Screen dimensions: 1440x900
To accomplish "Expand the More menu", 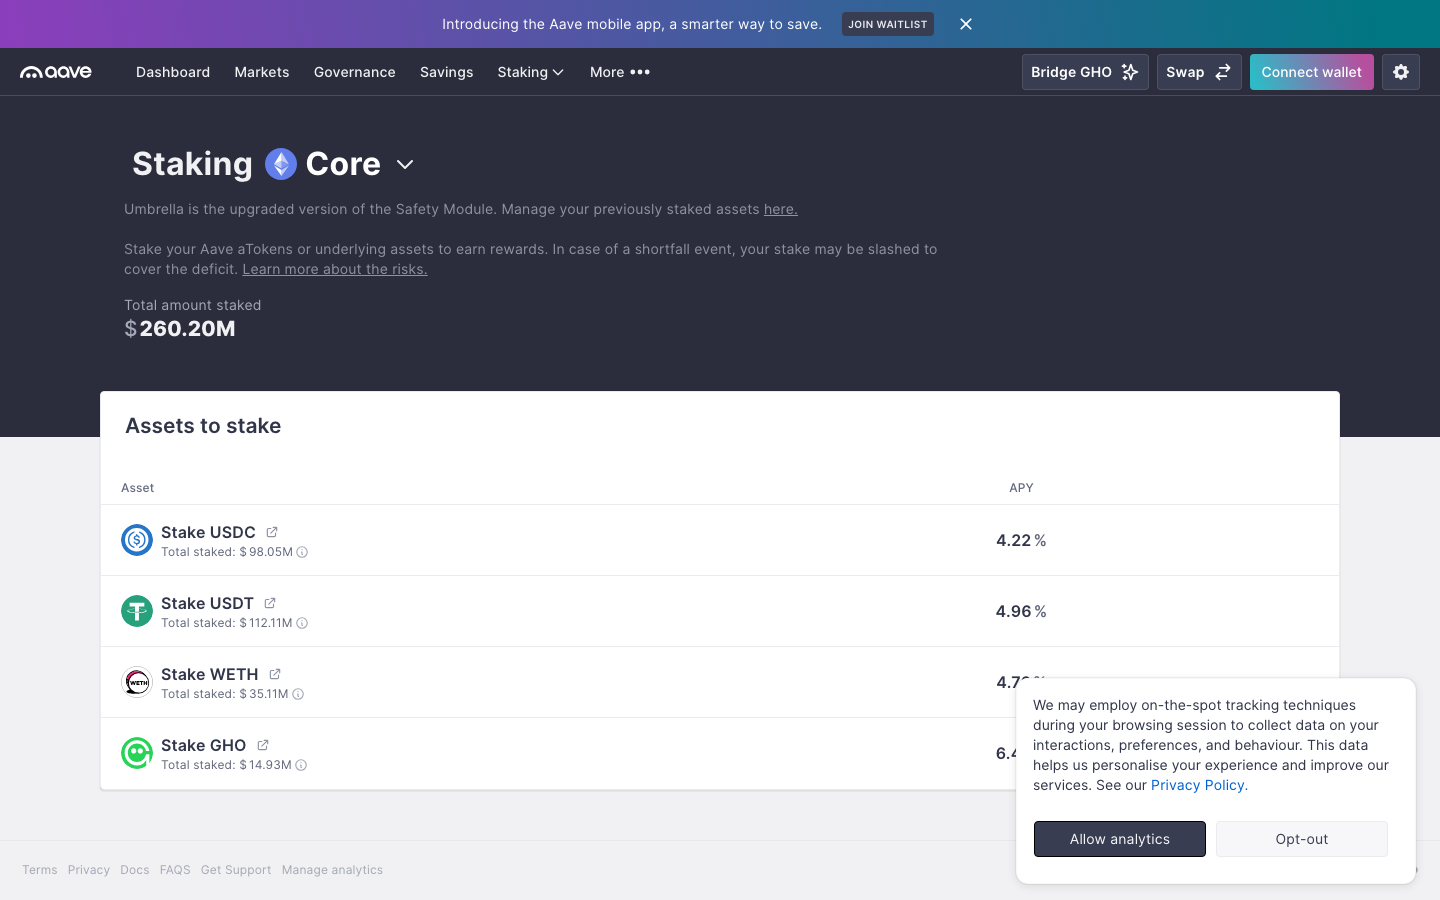I will (619, 72).
